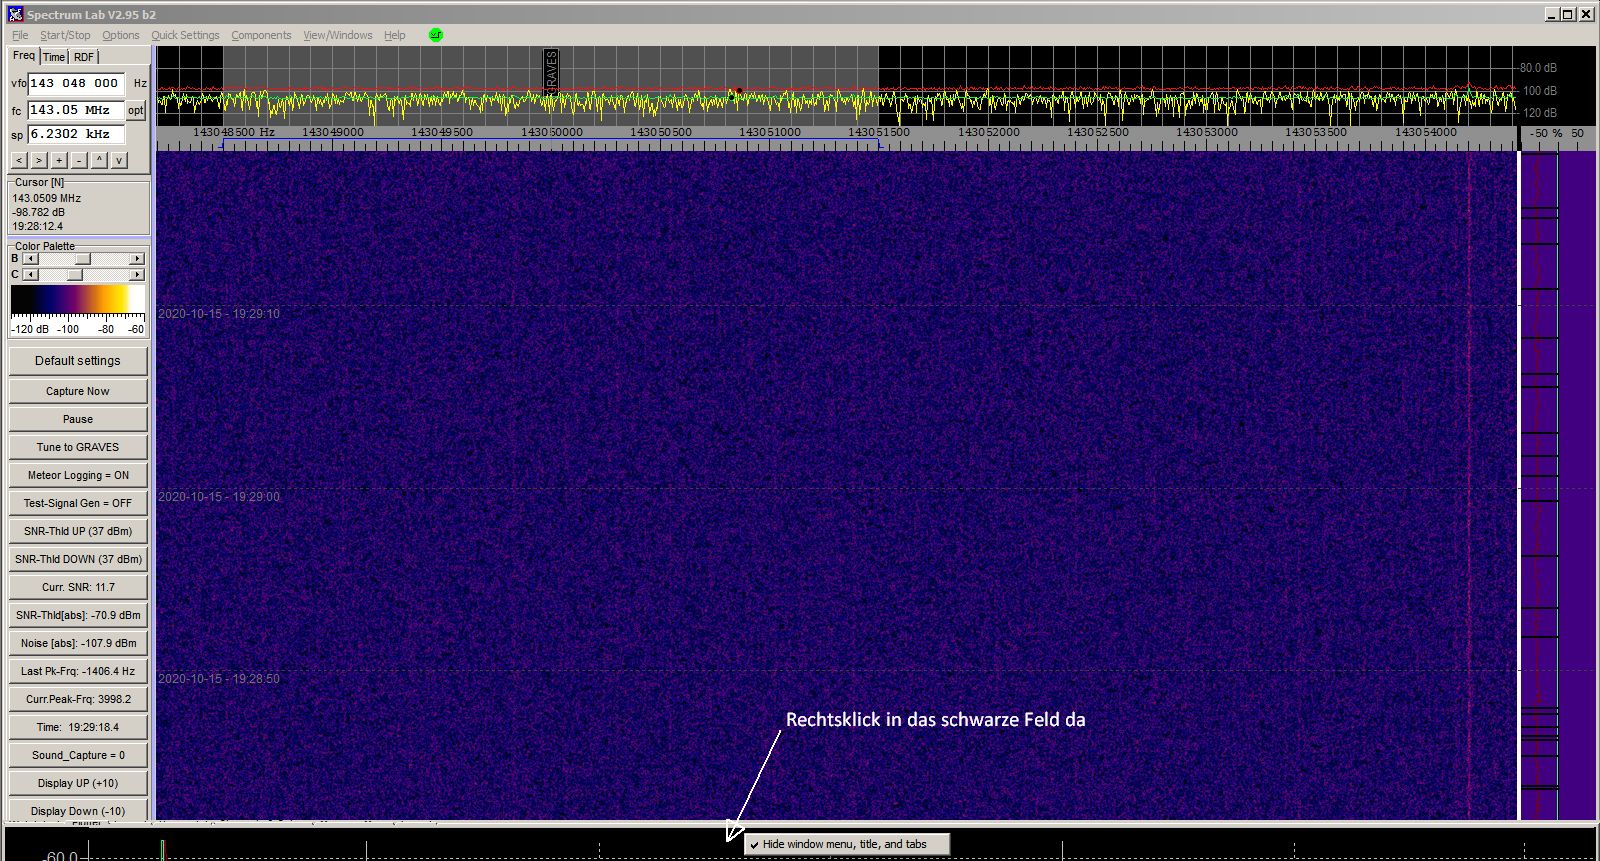The width and height of the screenshot is (1600, 861).
Task: Click the Last Pk-Frq: -1406.4 Hz button
Action: pyautogui.click(x=78, y=671)
